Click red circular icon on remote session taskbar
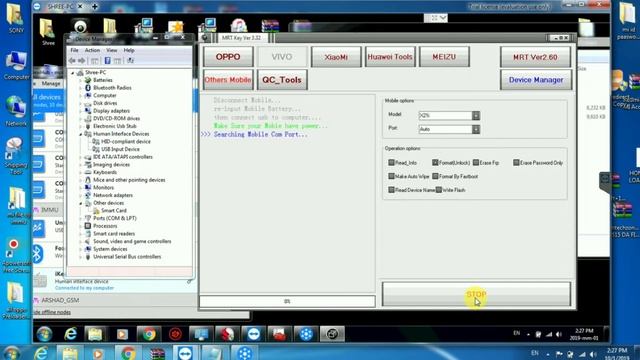 pyautogui.click(x=175, y=334)
